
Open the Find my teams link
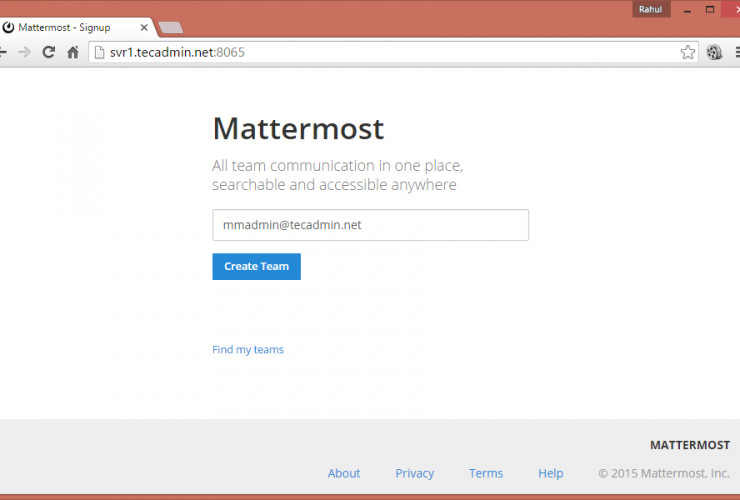(248, 350)
